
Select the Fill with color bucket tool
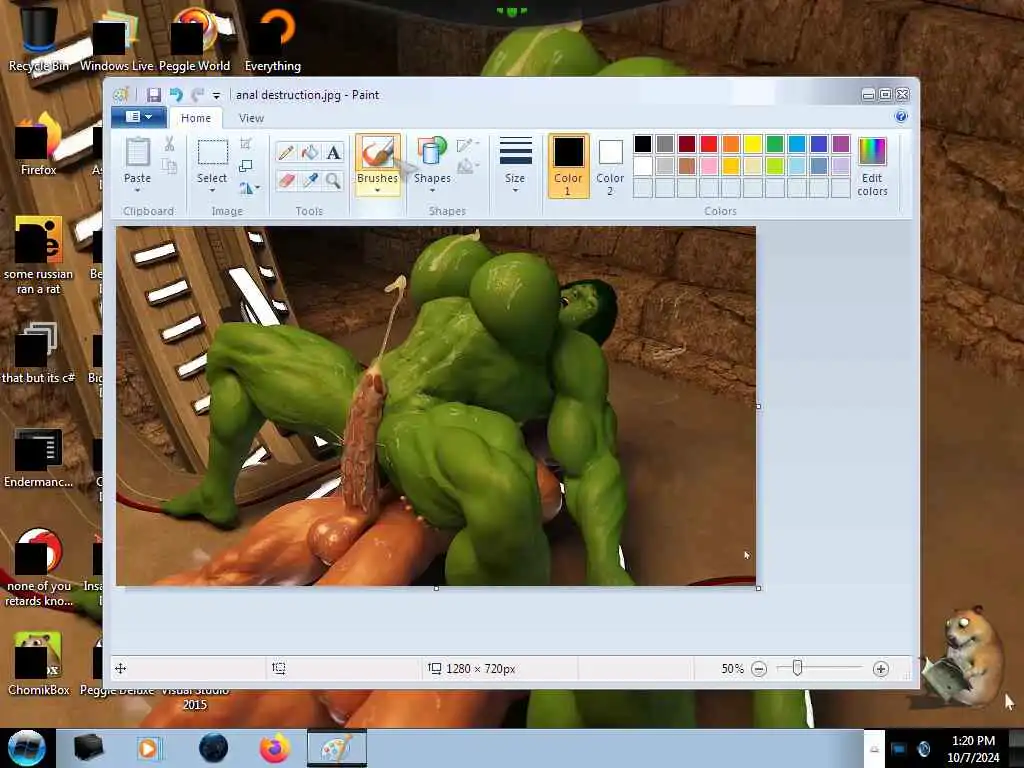click(310, 152)
